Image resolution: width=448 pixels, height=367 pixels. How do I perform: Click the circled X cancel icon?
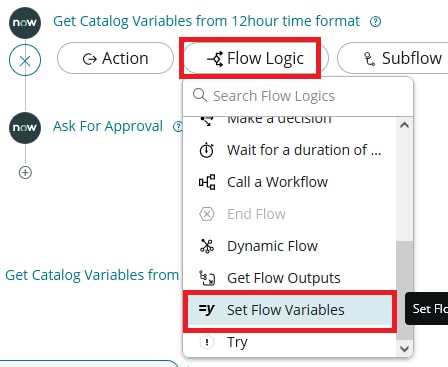tap(25, 60)
